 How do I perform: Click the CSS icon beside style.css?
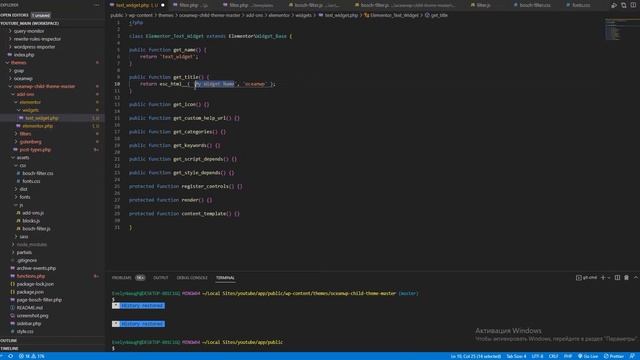point(13,331)
